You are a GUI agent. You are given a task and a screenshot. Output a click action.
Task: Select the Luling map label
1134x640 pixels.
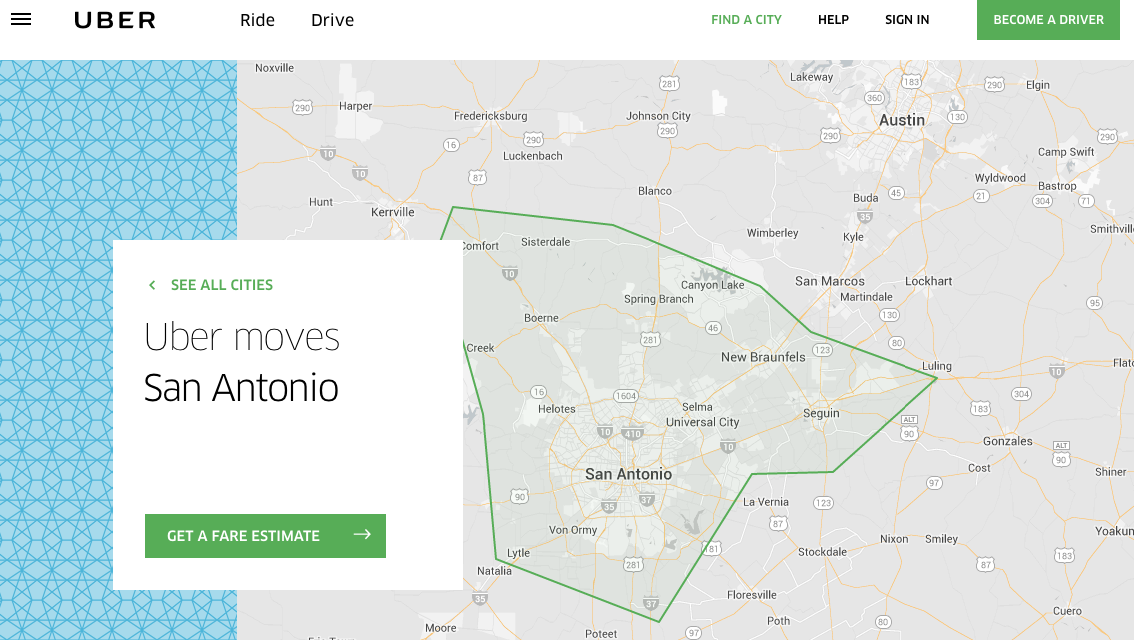click(x=937, y=366)
